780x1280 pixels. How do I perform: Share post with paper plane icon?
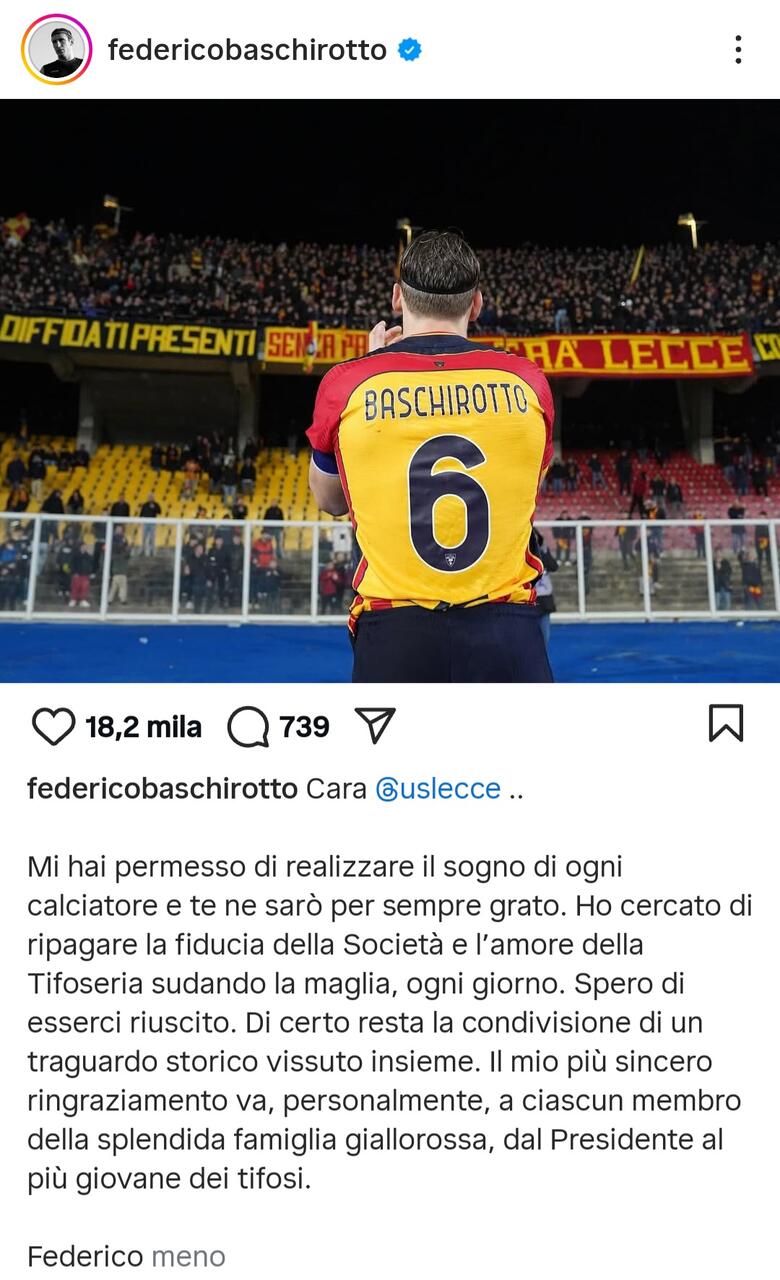[375, 725]
